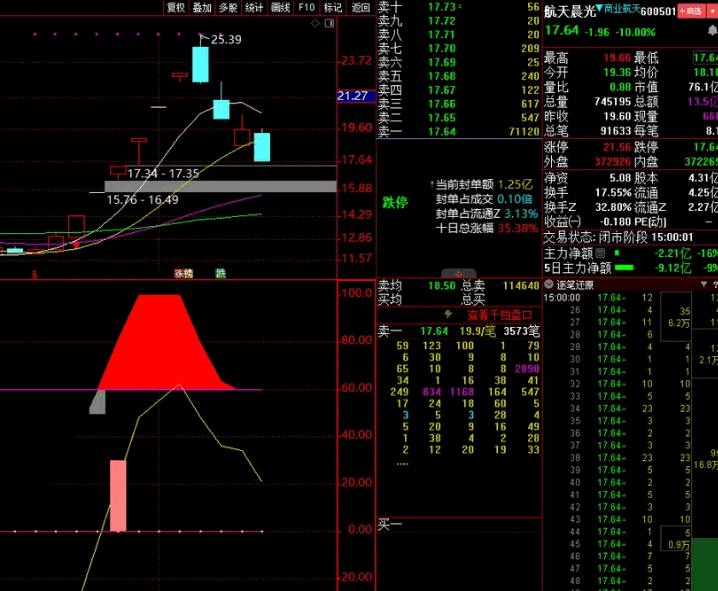
Task: Toggle the side panel layout icon
Action: click(329, 23)
